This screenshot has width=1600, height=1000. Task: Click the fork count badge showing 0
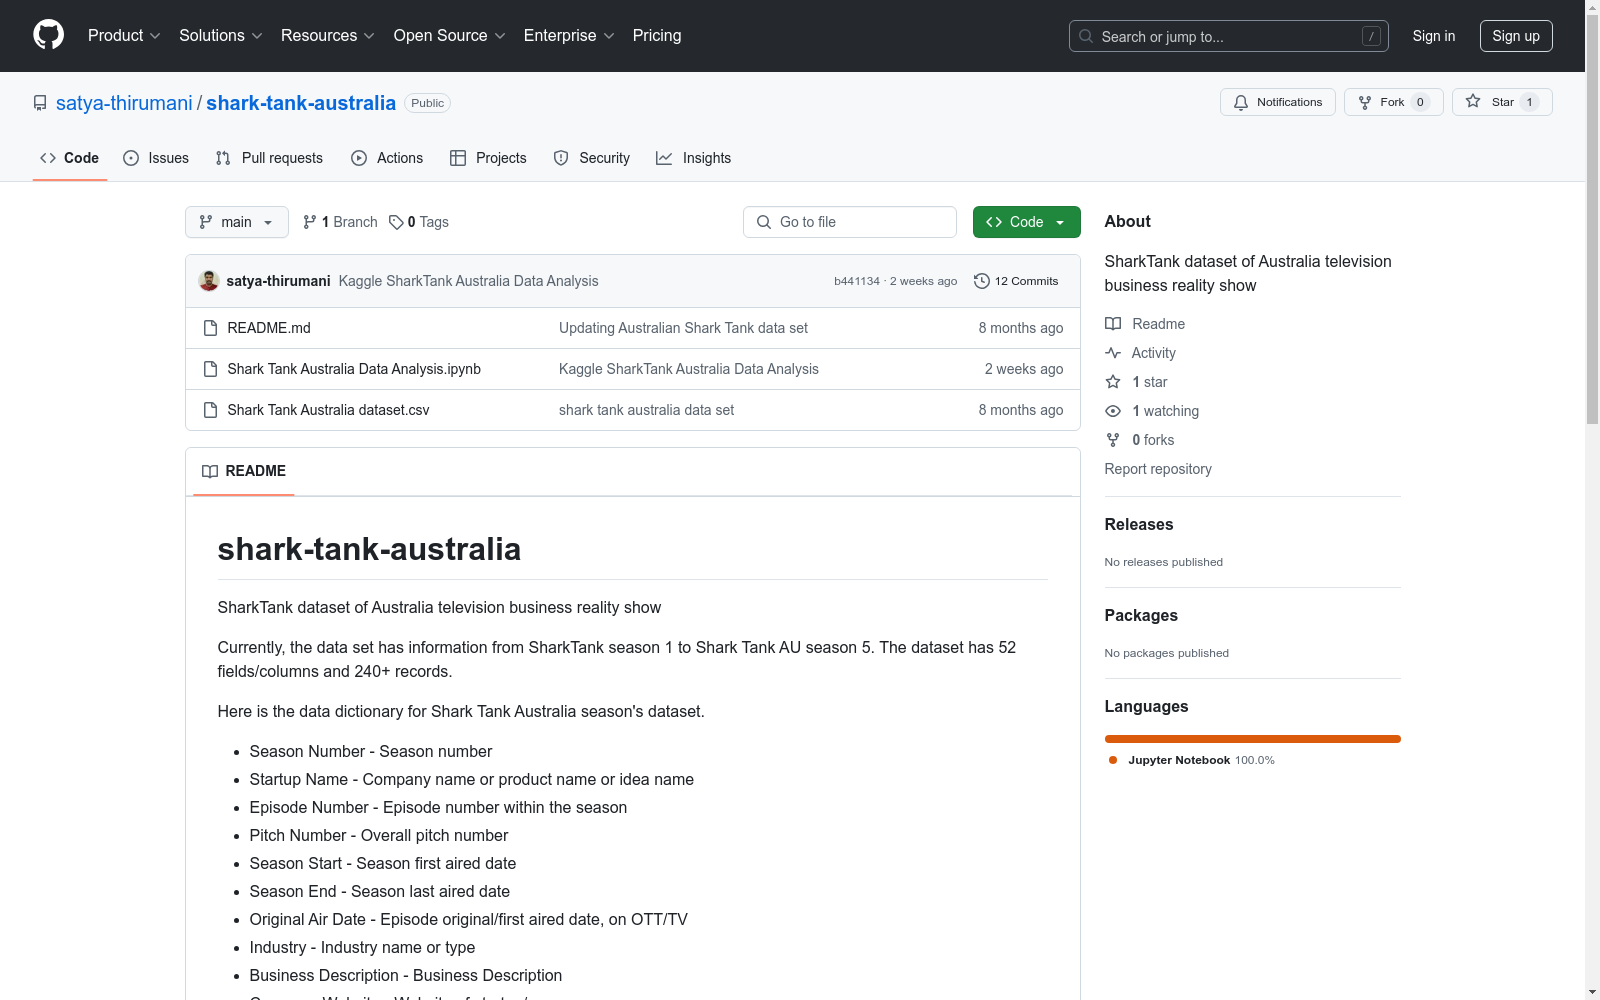[x=1420, y=102]
